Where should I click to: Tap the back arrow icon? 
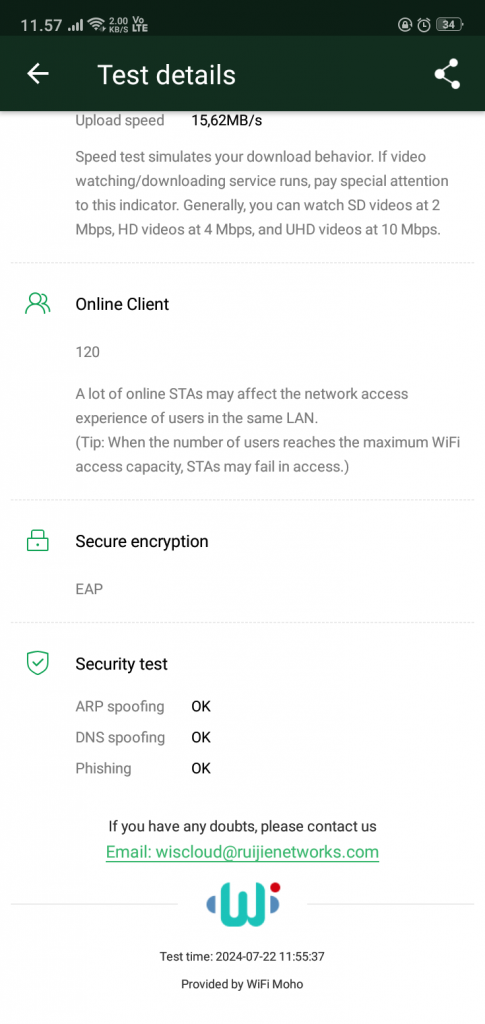click(x=38, y=74)
